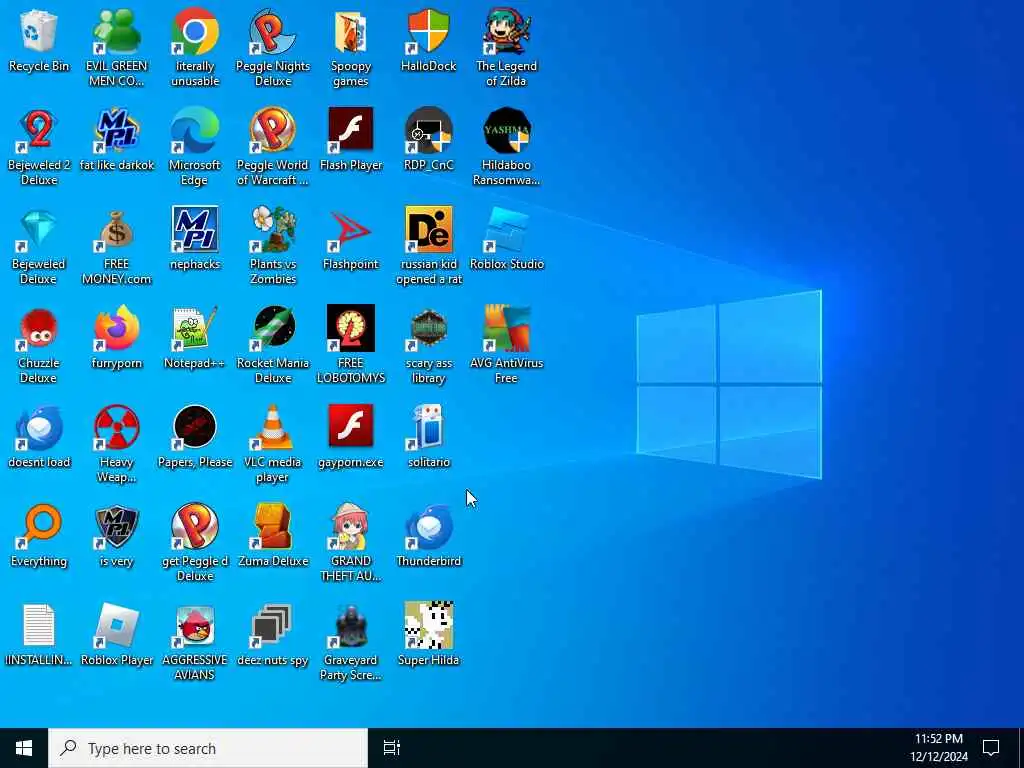Click the Zuma Deluxe icon
1024x768 pixels.
273,526
